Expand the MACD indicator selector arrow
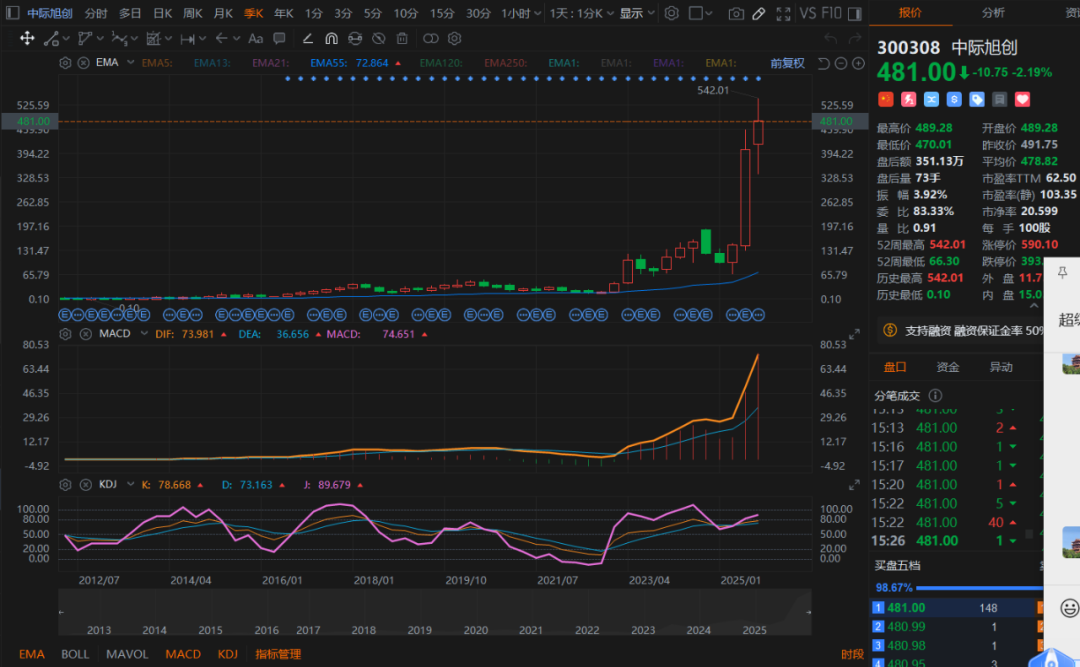The height and width of the screenshot is (667, 1080). point(143,334)
